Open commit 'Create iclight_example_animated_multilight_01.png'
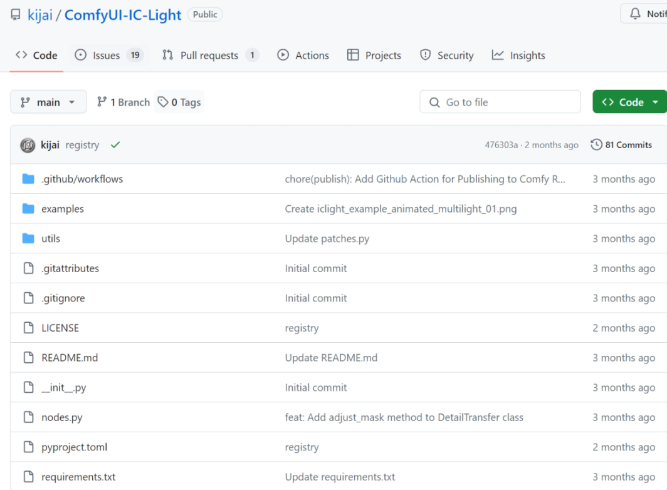The width and height of the screenshot is (667, 490). 401,209
